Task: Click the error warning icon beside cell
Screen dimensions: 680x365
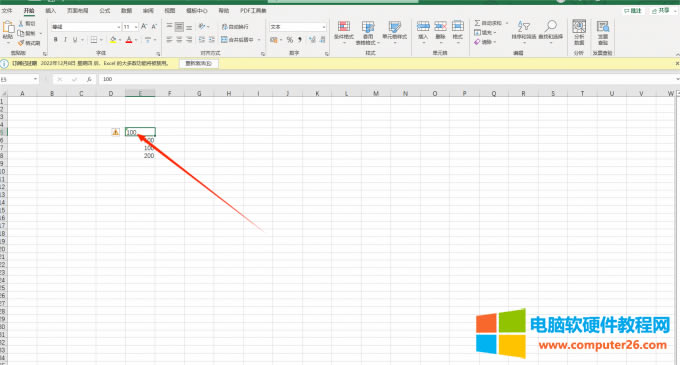Action: [115, 132]
